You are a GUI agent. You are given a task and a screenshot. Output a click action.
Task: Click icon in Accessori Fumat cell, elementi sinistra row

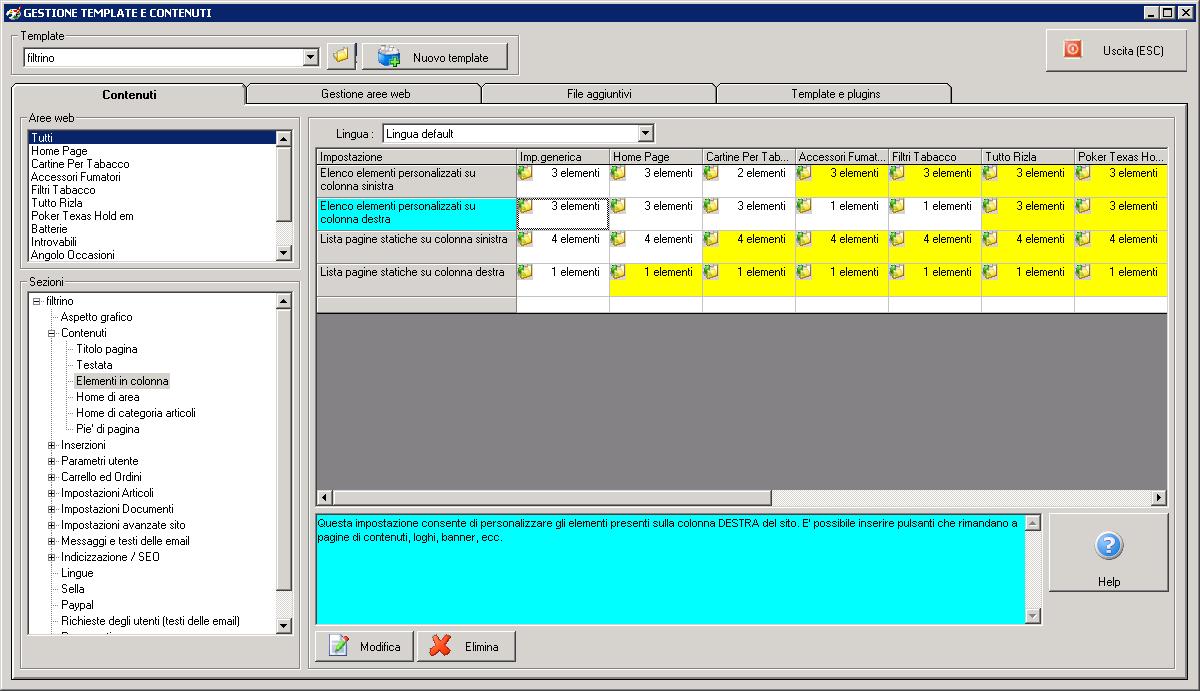804,173
